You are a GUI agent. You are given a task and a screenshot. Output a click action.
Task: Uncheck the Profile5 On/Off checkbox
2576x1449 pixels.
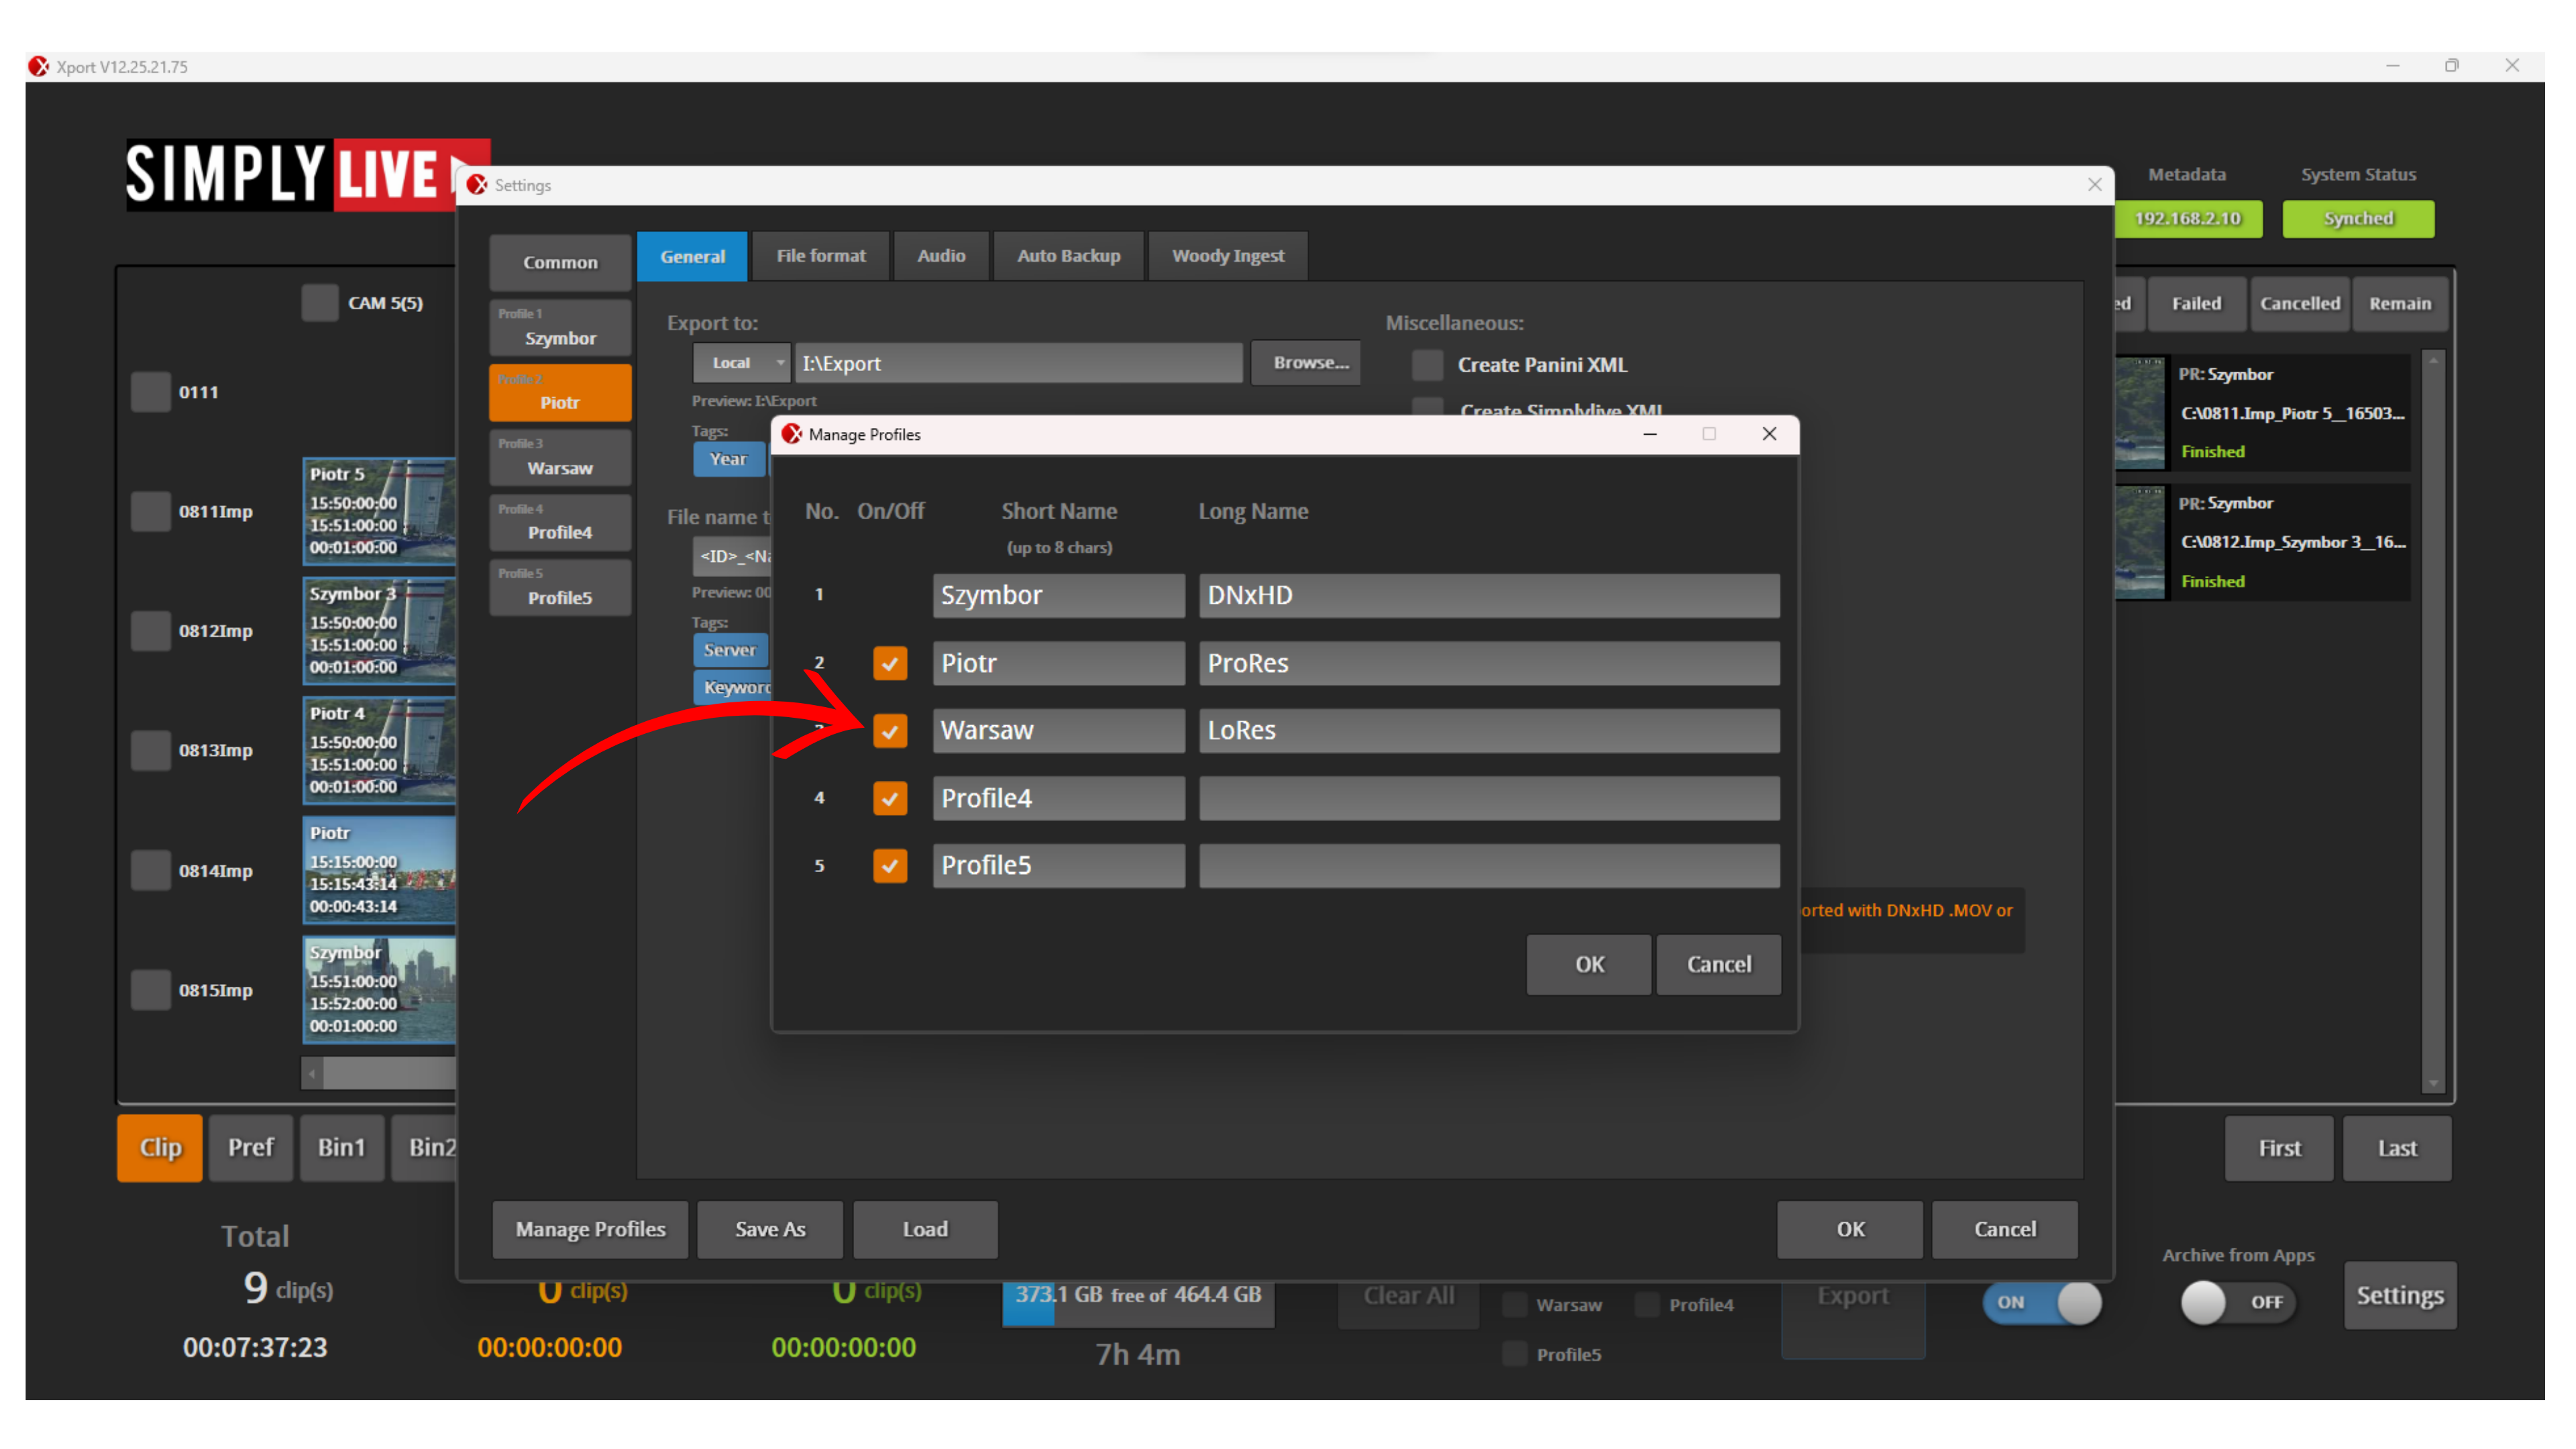click(x=889, y=865)
